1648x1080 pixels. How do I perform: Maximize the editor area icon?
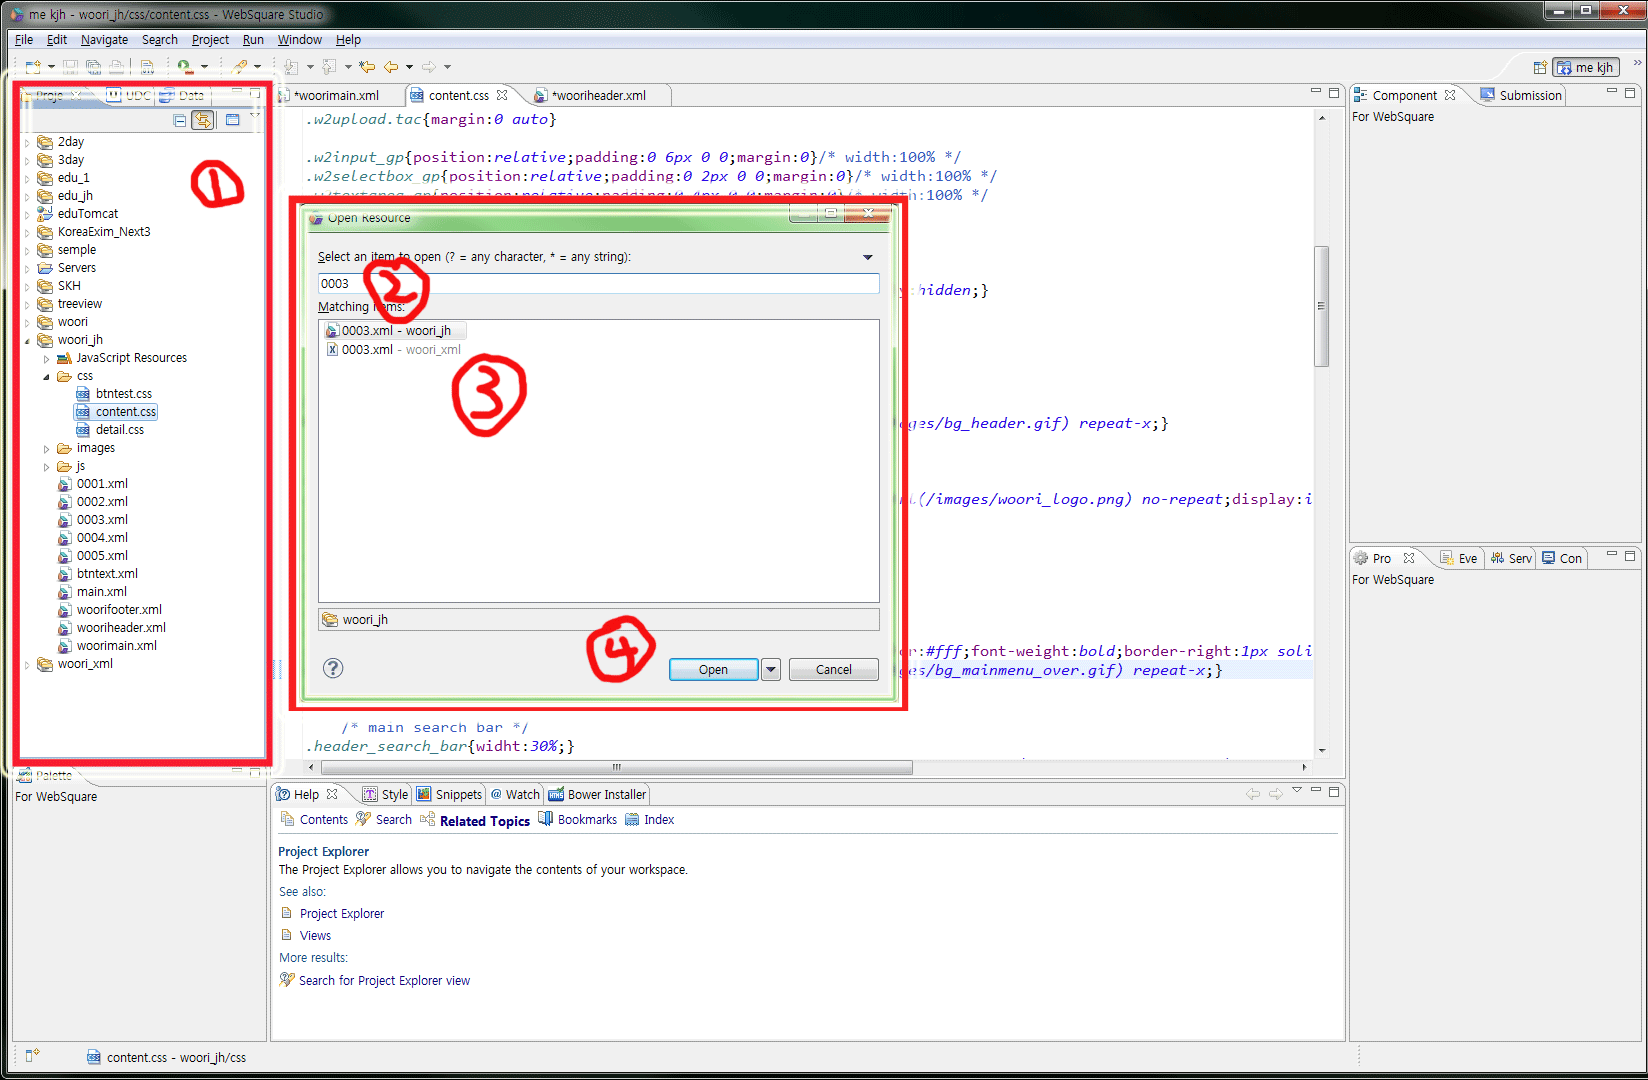(x=1334, y=93)
